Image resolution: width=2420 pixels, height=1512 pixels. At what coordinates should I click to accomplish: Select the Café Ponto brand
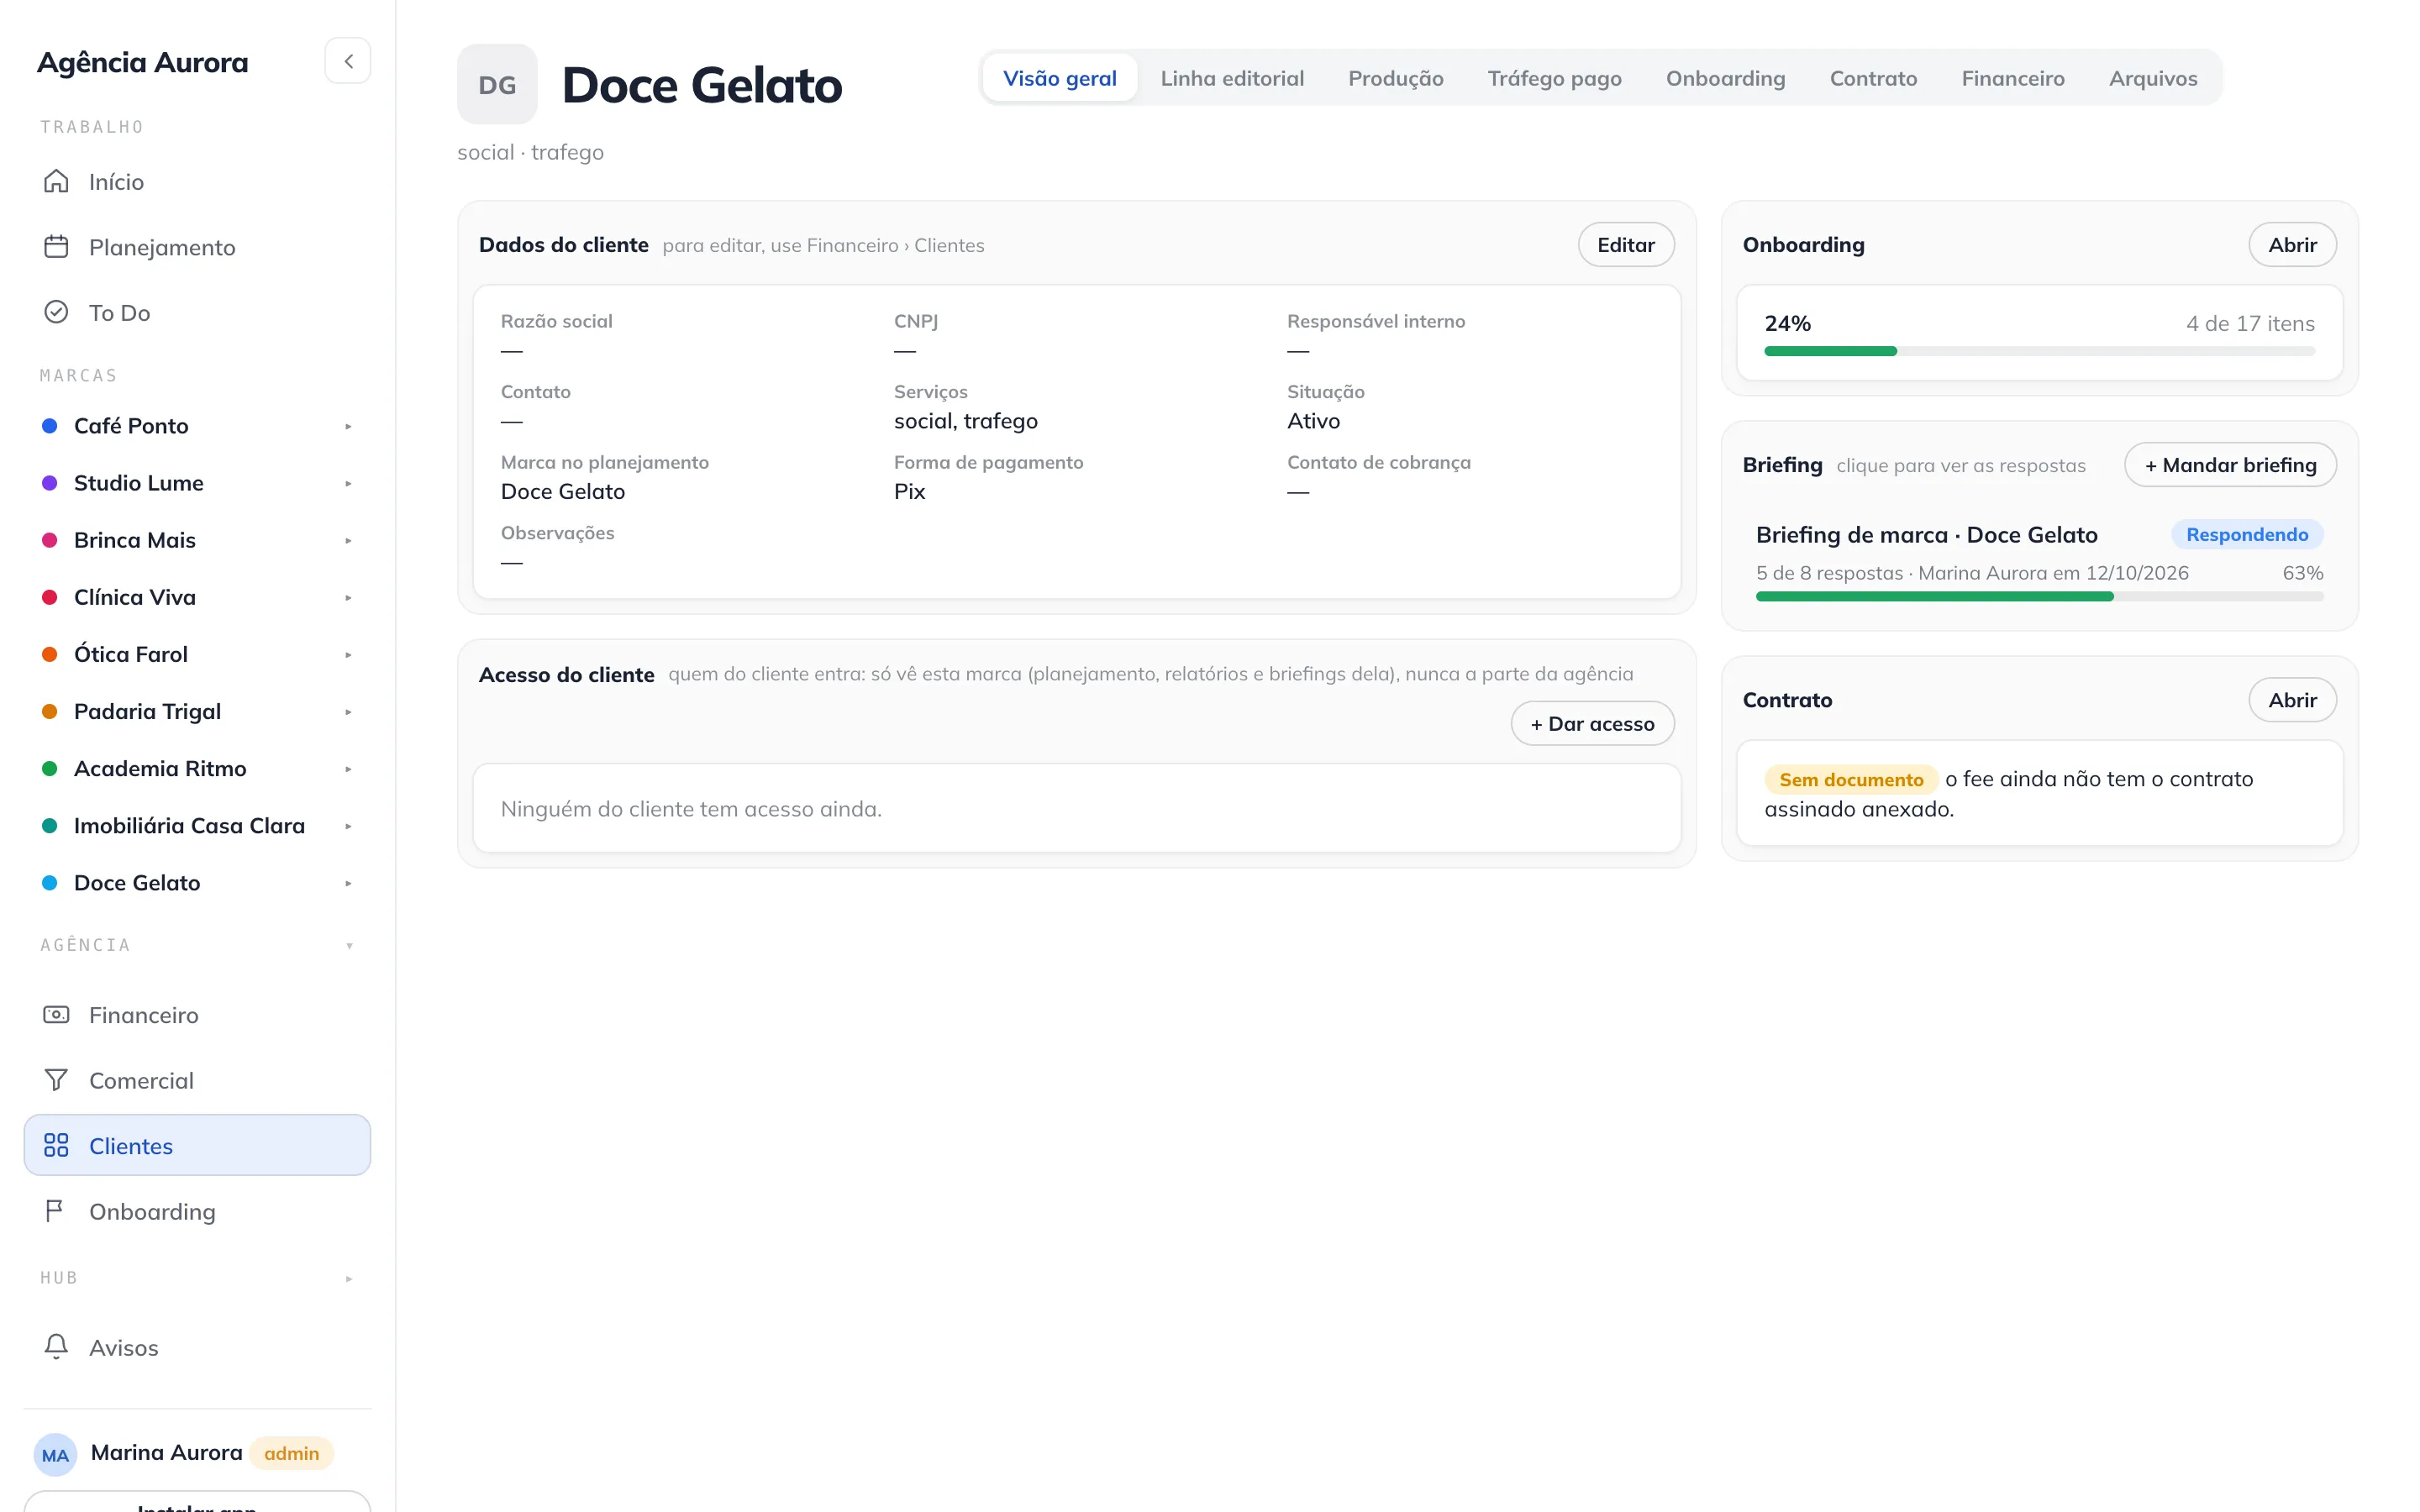131,426
